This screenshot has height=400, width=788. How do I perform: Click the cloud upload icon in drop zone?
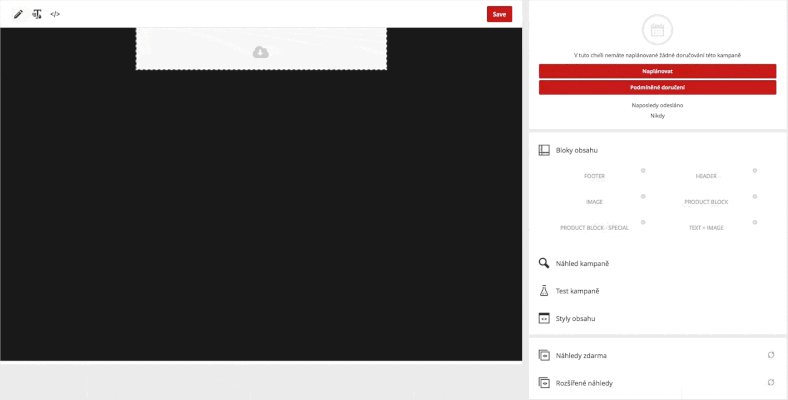tap(261, 52)
